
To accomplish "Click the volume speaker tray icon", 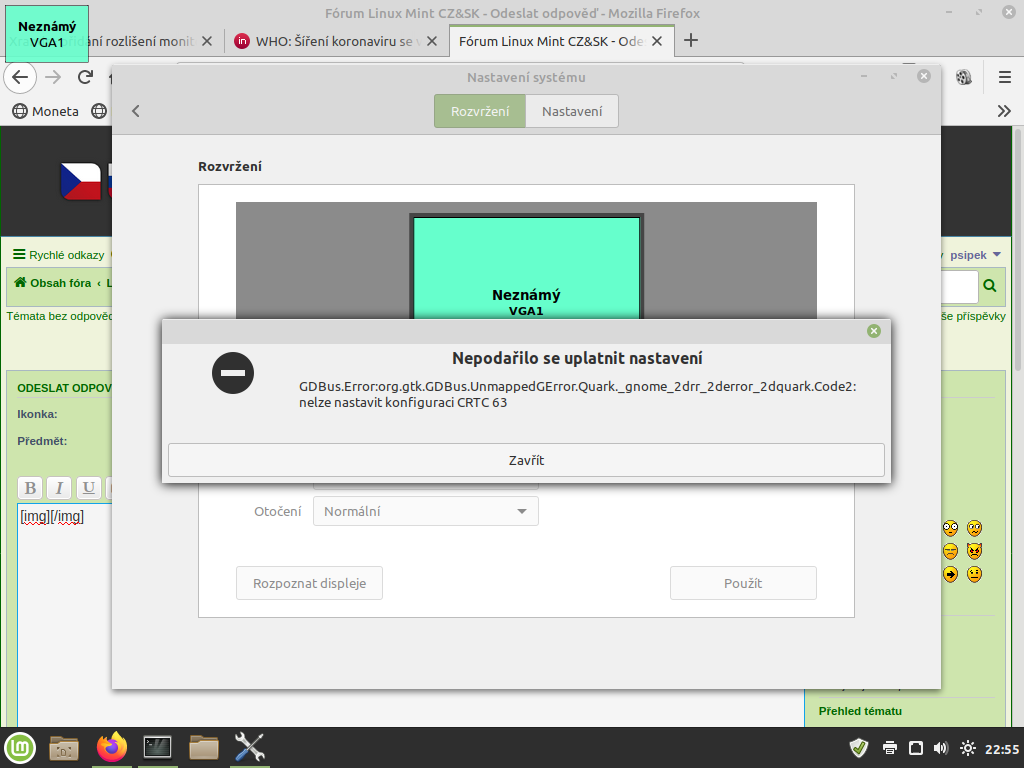I will 940,748.
